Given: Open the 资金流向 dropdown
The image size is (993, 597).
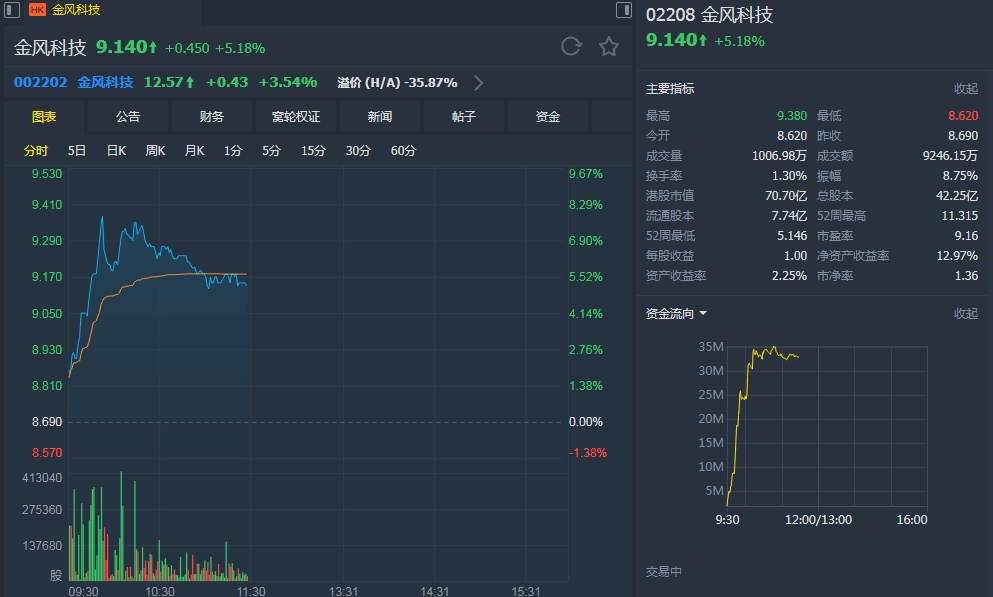Looking at the screenshot, I should (x=676, y=313).
